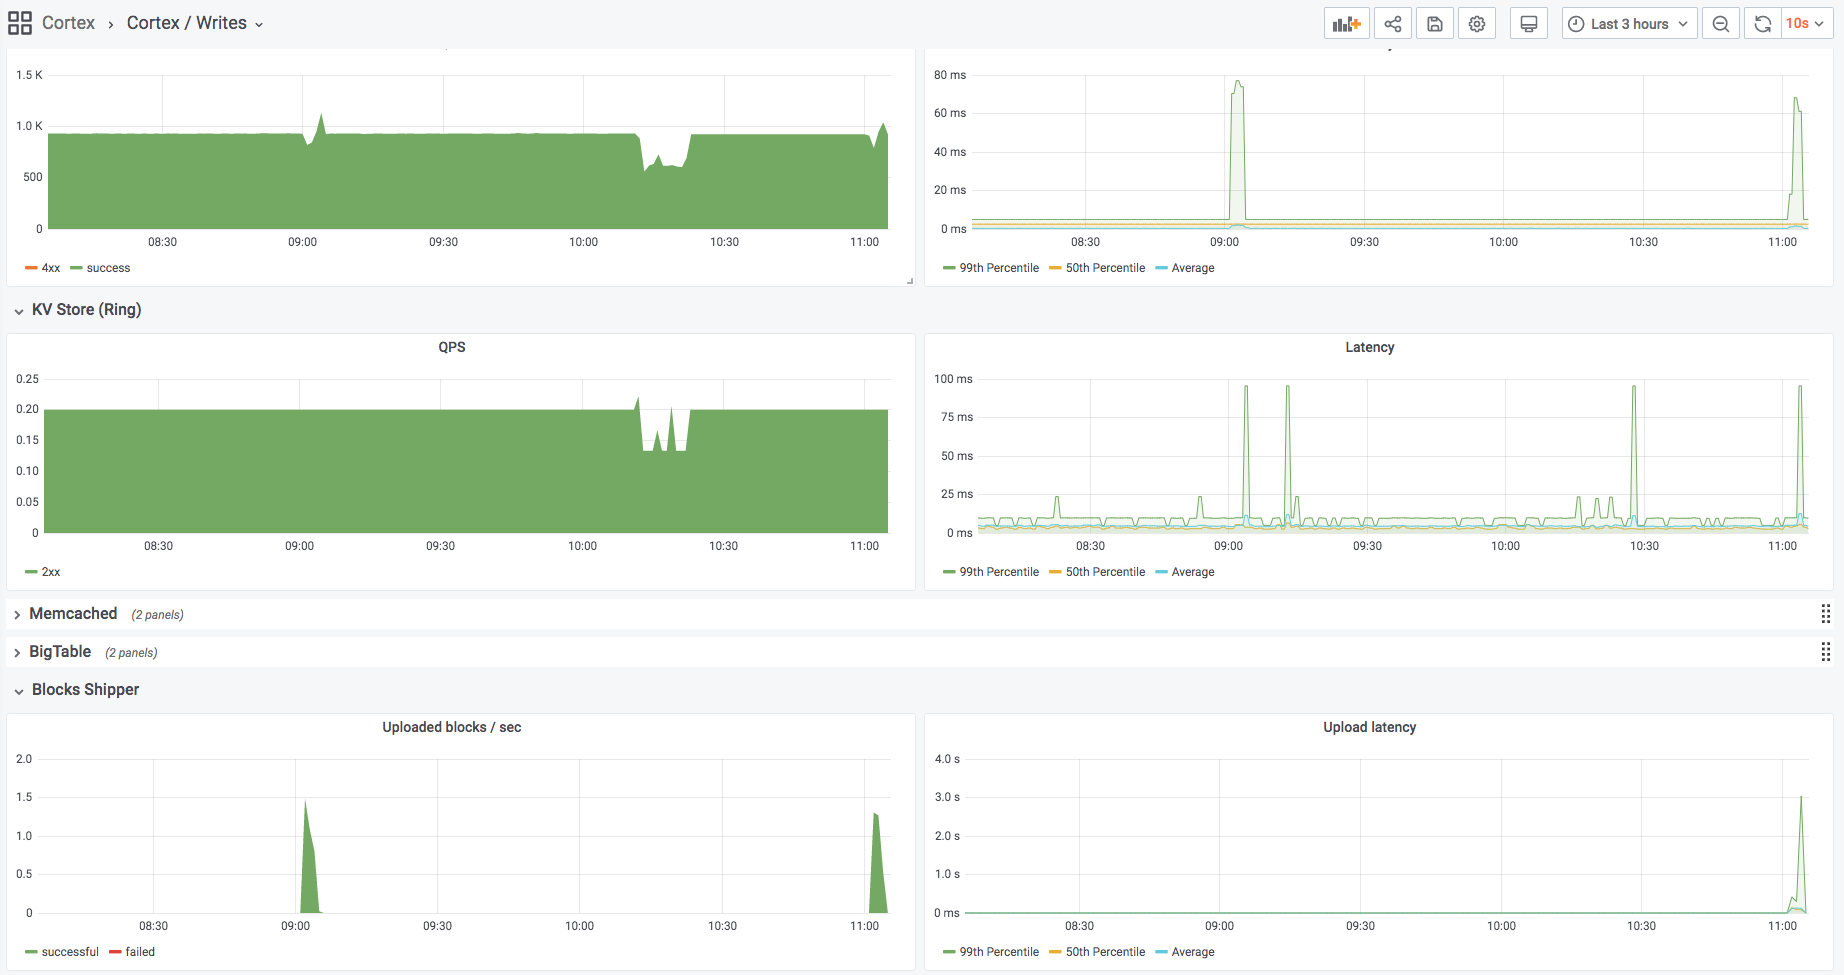Open the 10s refresh interval dropdown

1806,24
